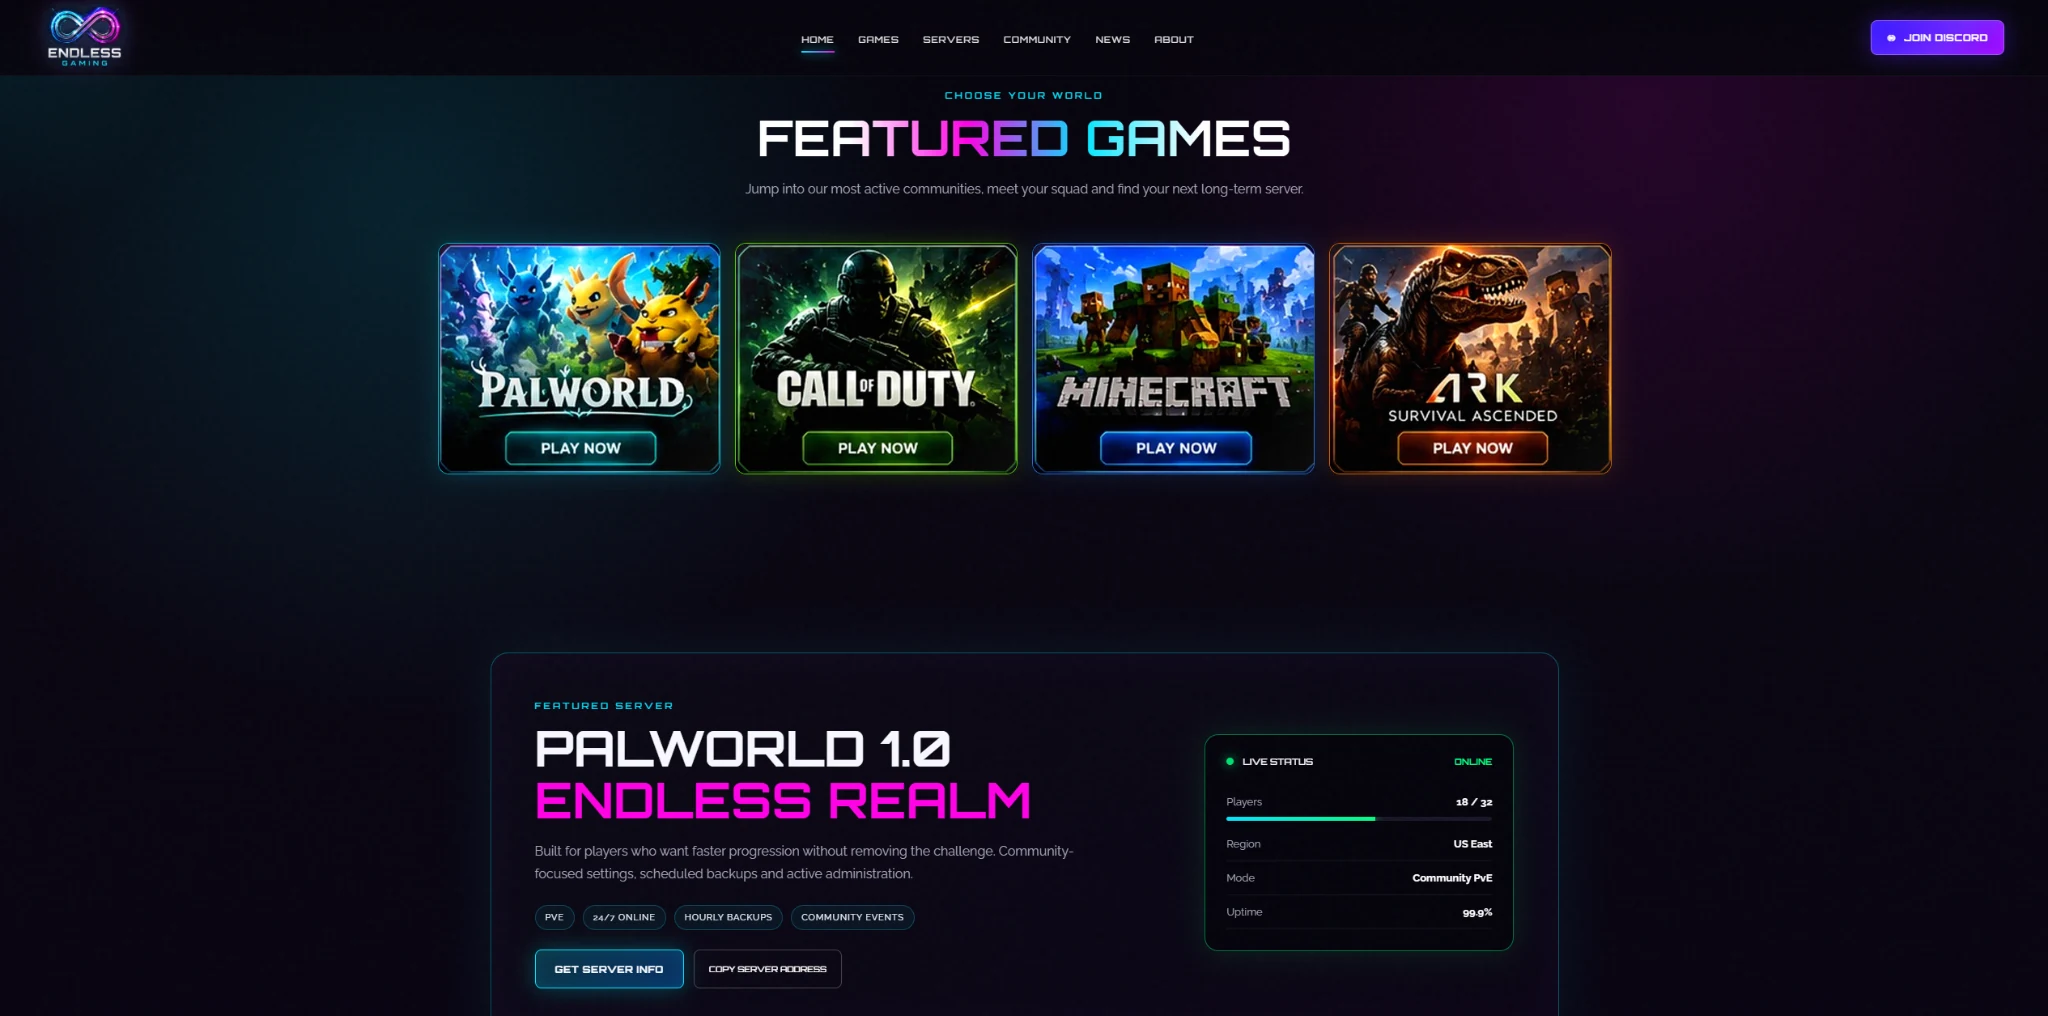Click the Choose Your World label
This screenshot has width=2048, height=1016.
point(1023,96)
